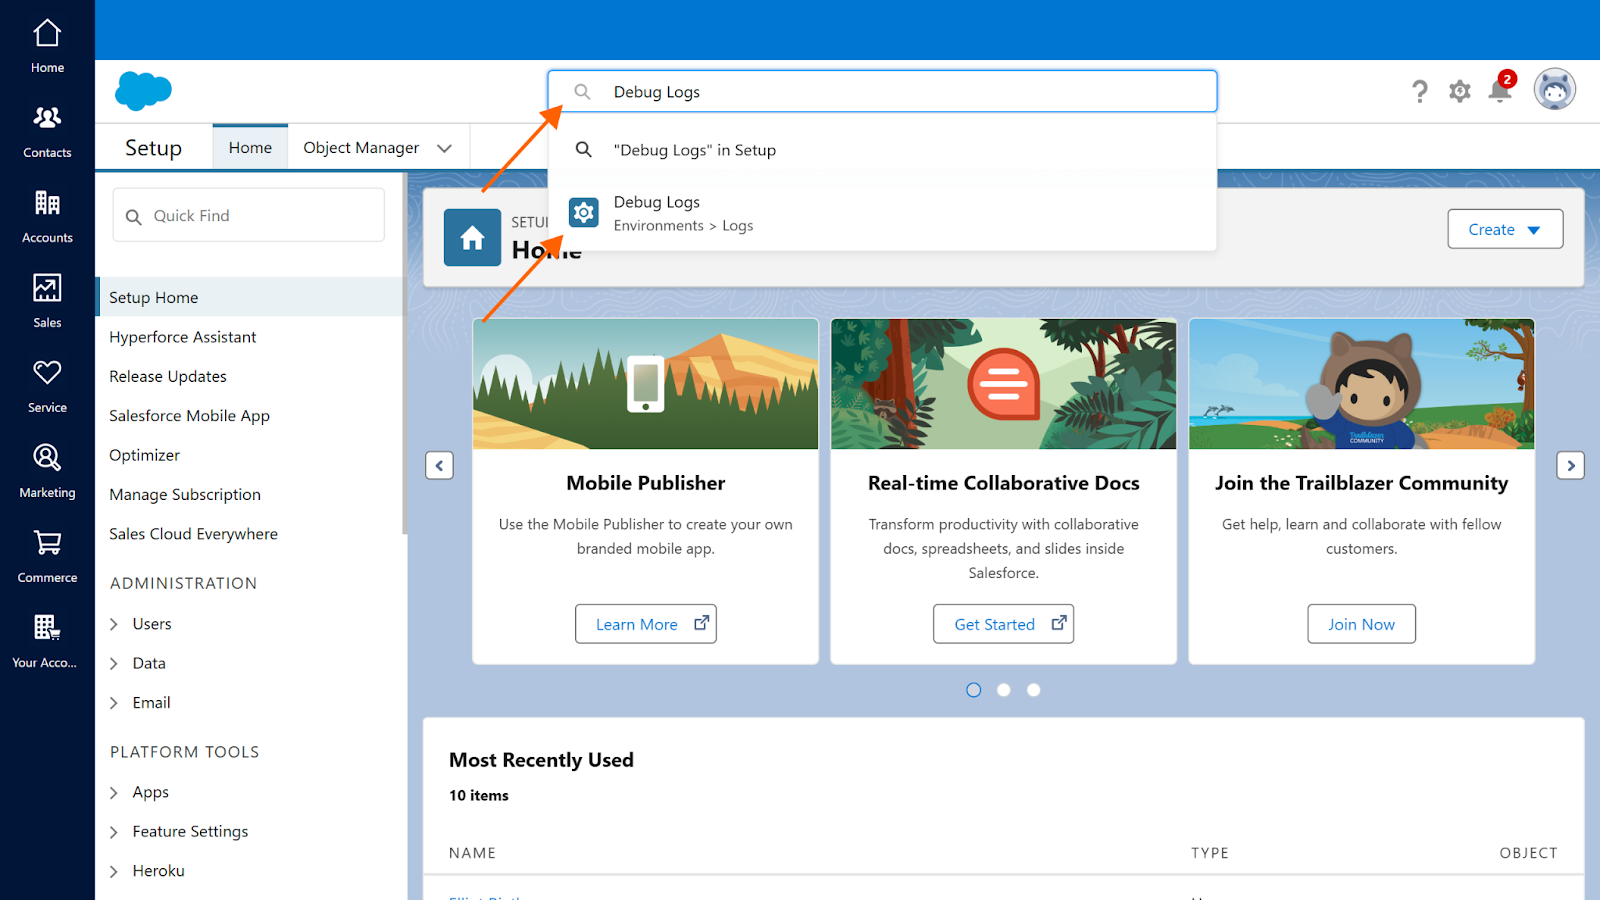Select the second carousel indicator dot

click(x=1004, y=690)
